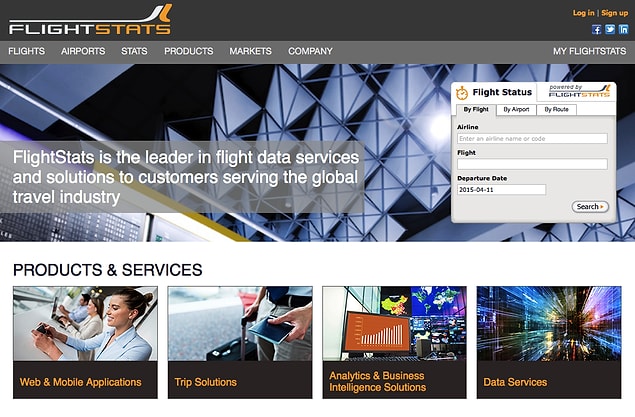Focus the Flight number field

tap(532, 164)
